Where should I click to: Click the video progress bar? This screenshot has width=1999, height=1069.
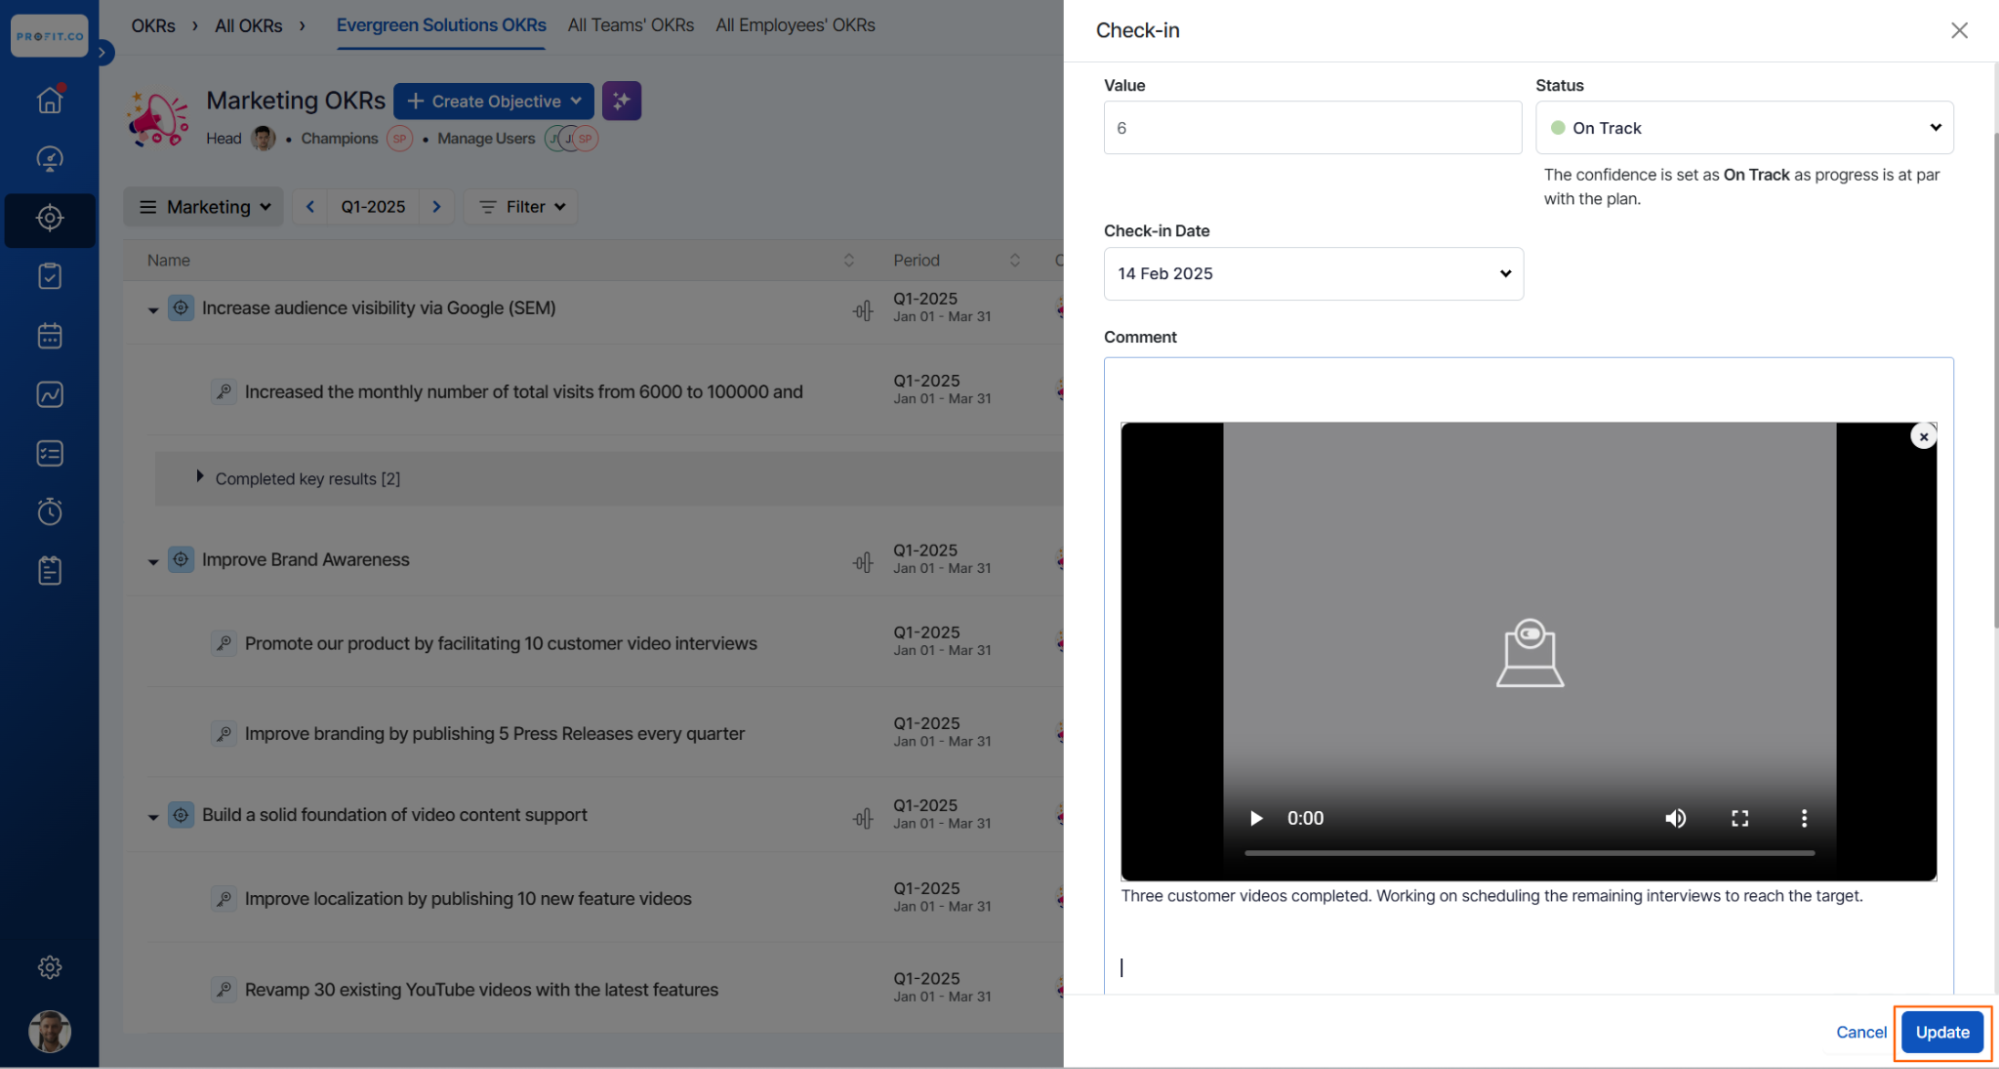(1528, 853)
